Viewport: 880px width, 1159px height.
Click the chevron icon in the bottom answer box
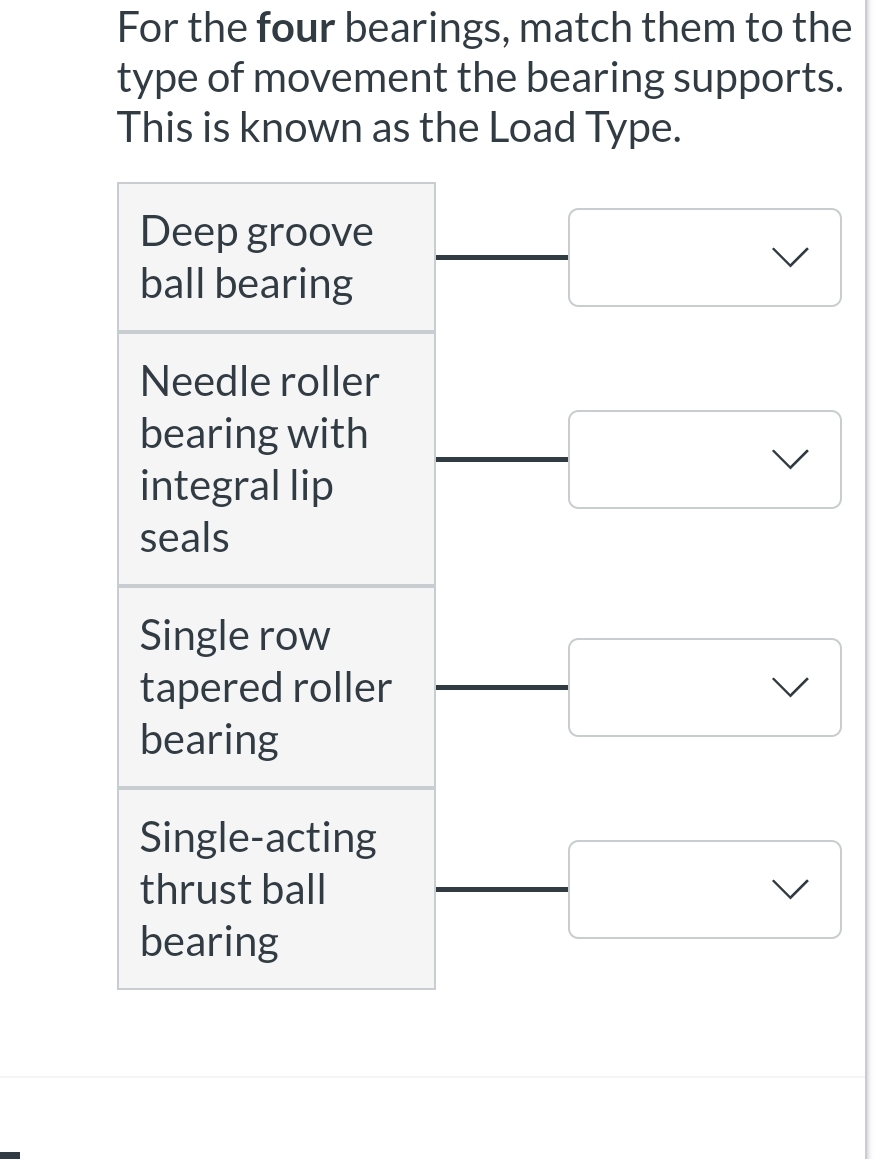point(789,889)
